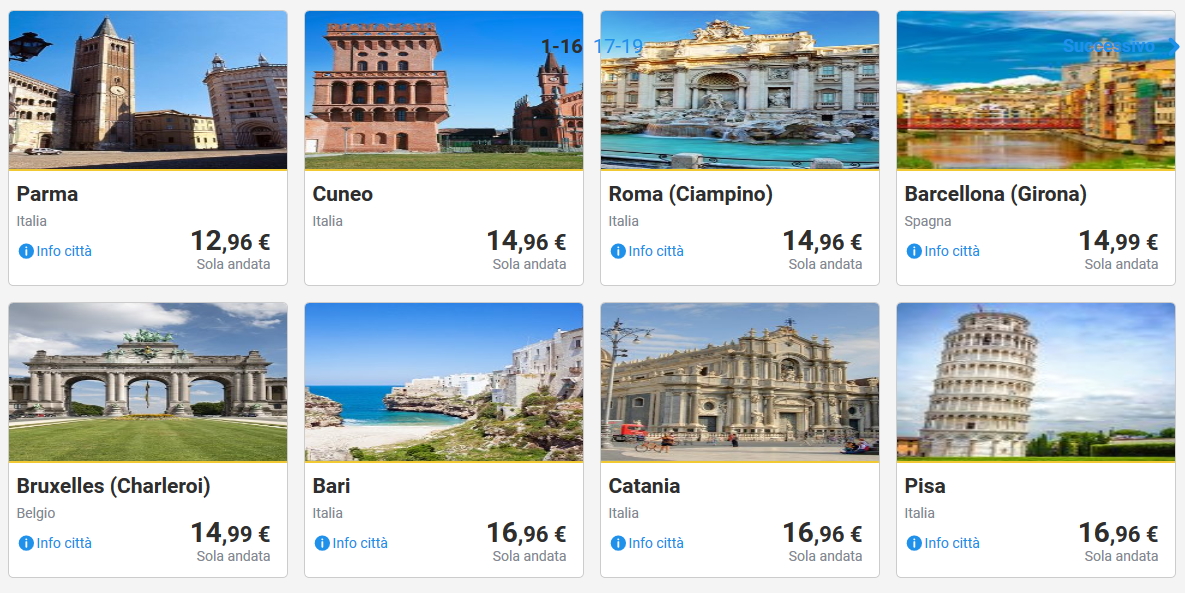The height and width of the screenshot is (593, 1185).
Task: Go to results page 17-19
Action: pyautogui.click(x=618, y=46)
